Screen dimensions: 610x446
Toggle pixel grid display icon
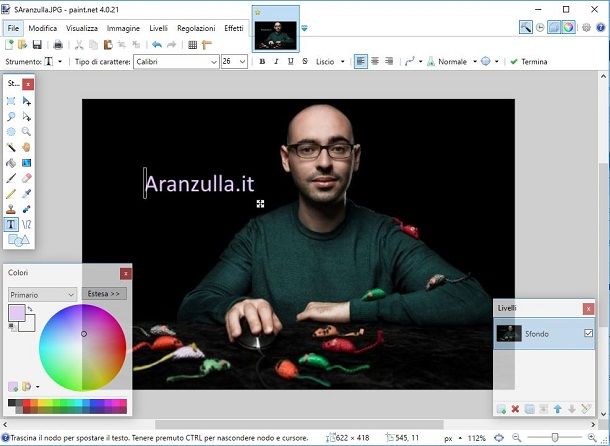(193, 45)
